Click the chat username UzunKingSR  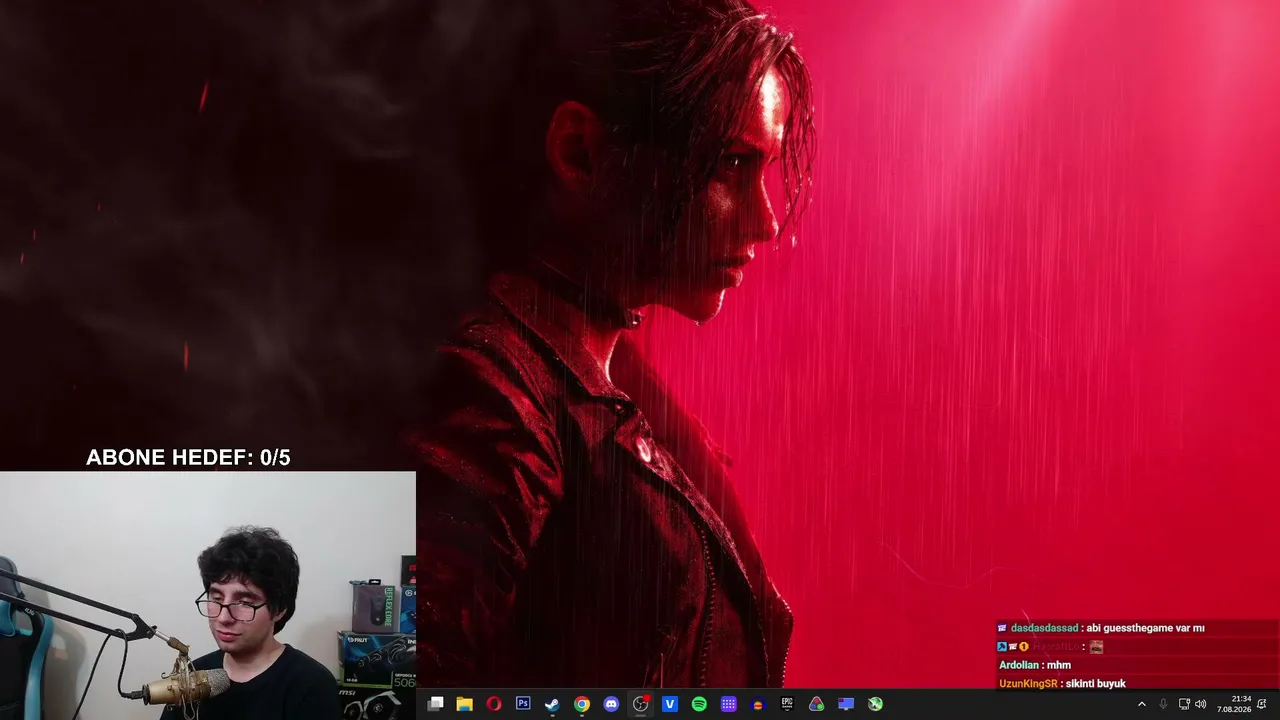(1028, 684)
